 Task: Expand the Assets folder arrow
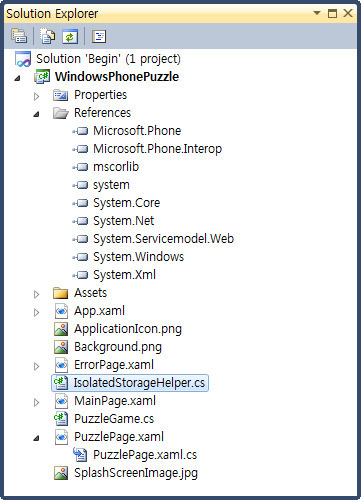36,294
